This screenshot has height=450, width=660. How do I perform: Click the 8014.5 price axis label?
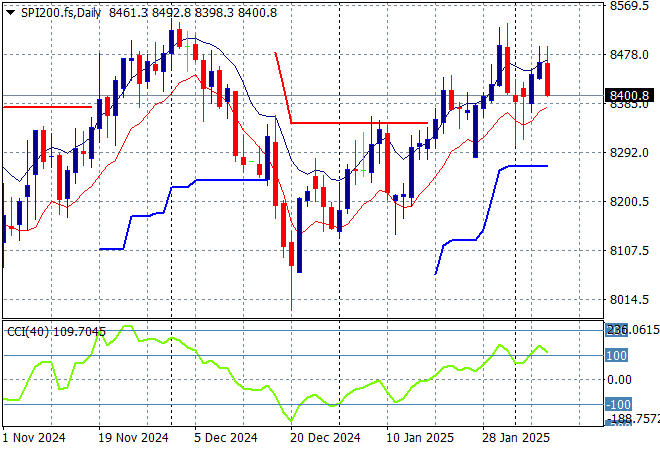pyautogui.click(x=629, y=300)
